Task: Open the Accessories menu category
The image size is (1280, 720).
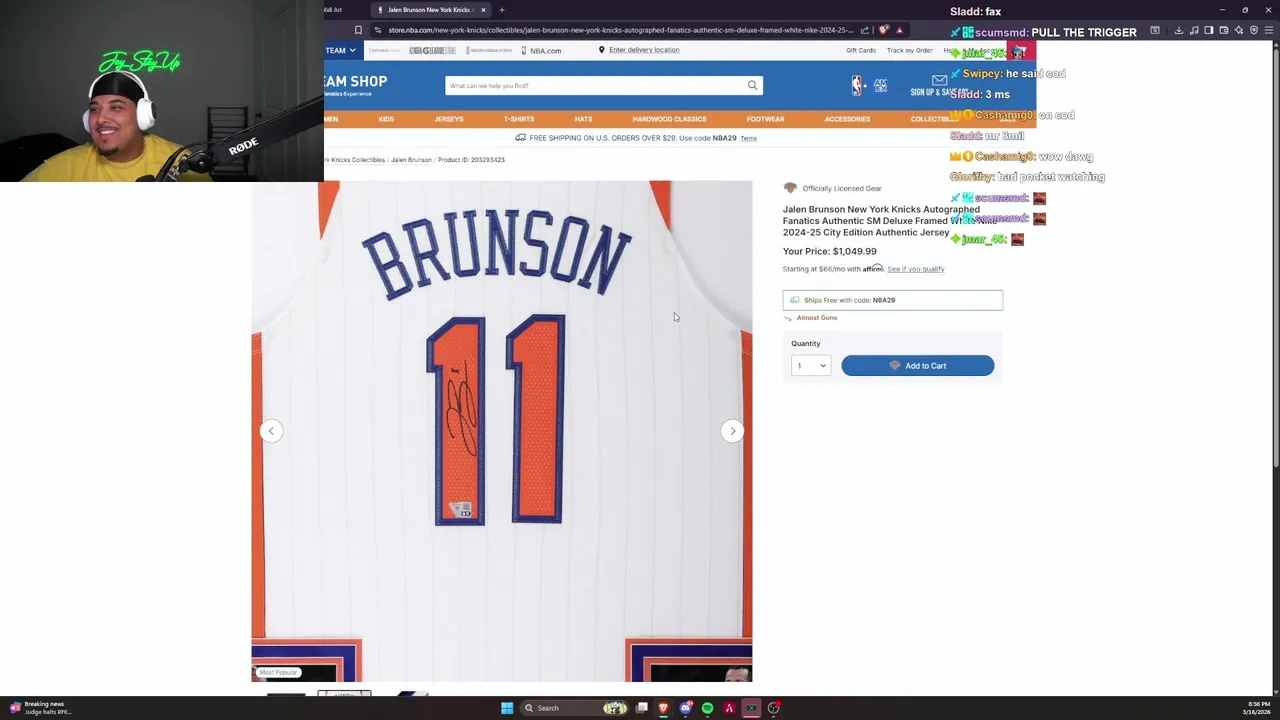Action: point(847,119)
